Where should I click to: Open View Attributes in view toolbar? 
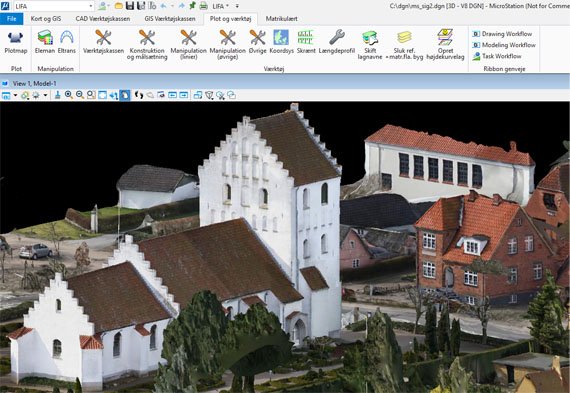coord(6,95)
